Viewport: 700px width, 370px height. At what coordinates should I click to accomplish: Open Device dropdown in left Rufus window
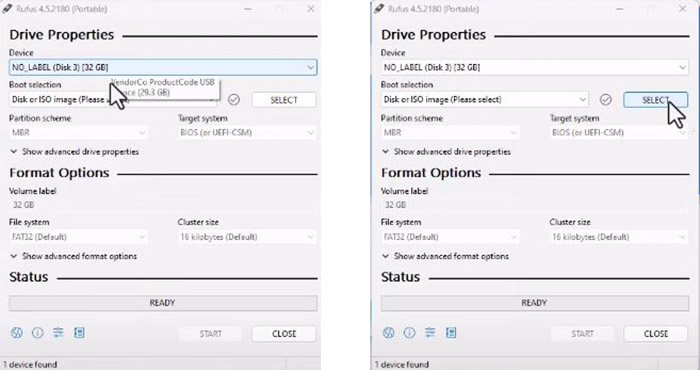point(163,67)
